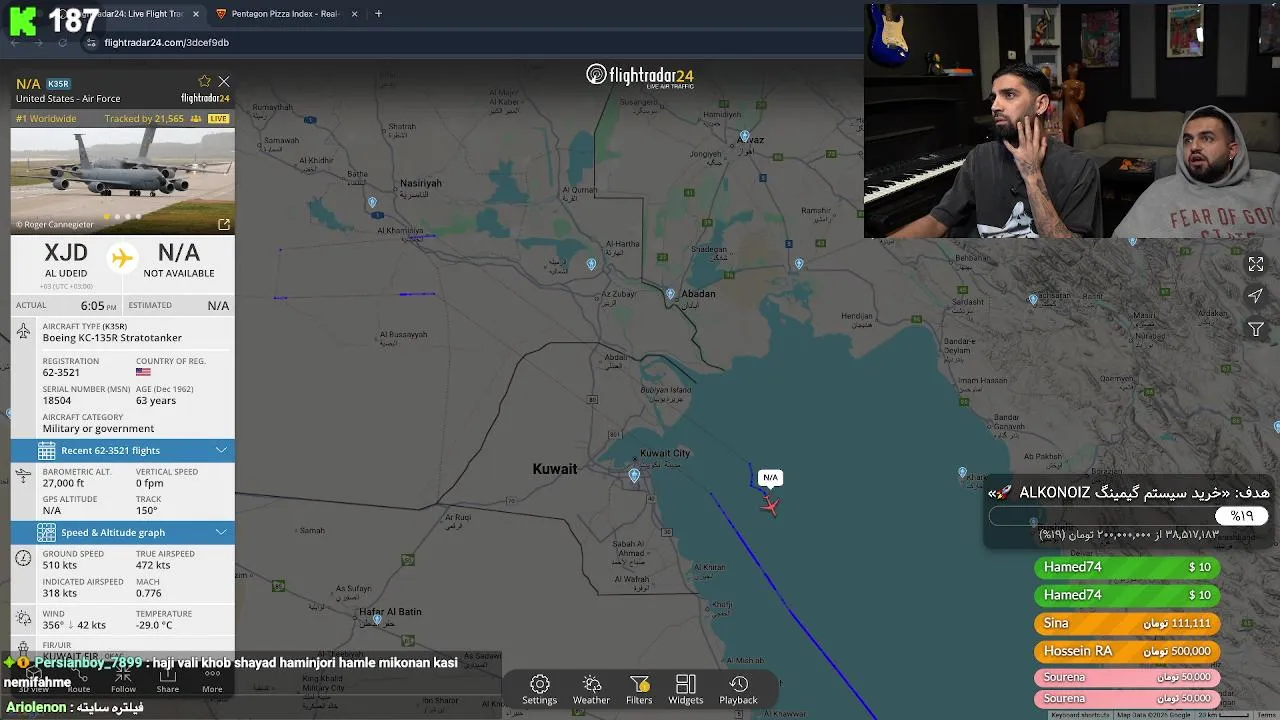Expand the Recent 62-3521 flights section

(x=123, y=451)
